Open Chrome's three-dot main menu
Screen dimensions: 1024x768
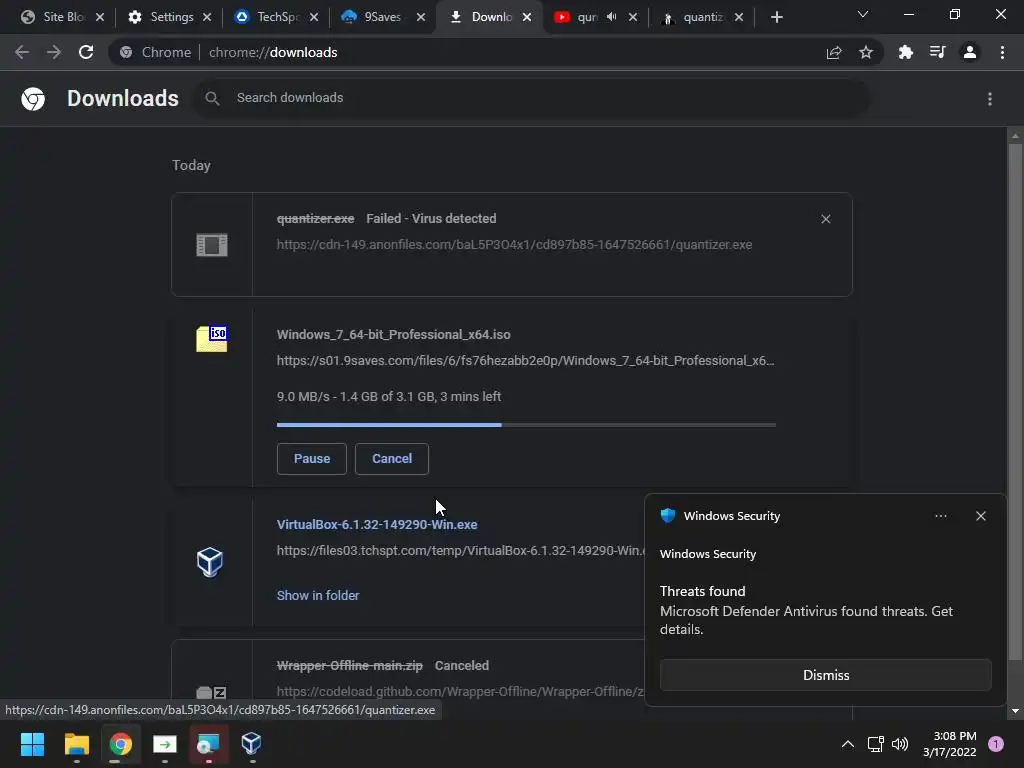tap(1002, 52)
